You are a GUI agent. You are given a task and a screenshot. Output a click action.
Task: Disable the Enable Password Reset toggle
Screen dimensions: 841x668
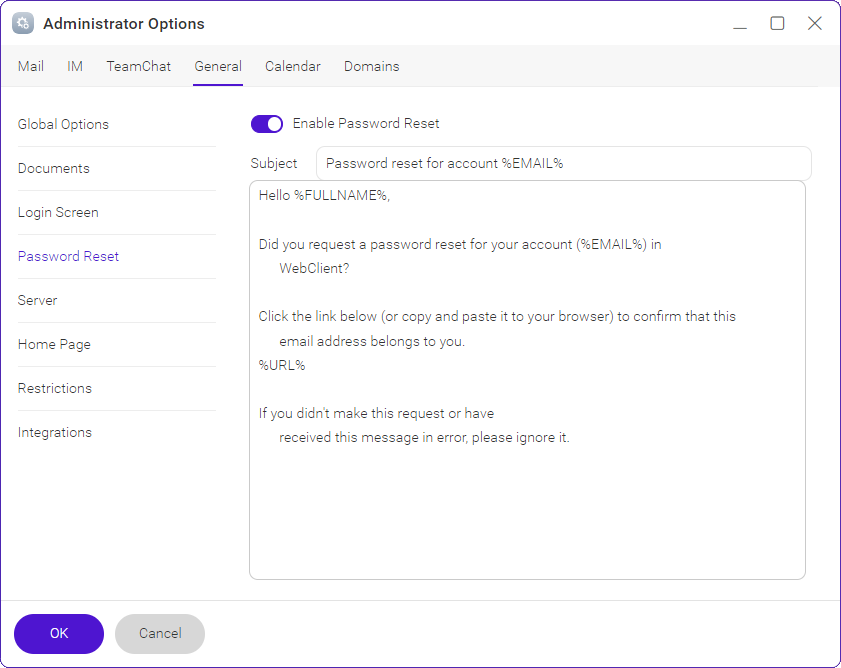pos(267,124)
